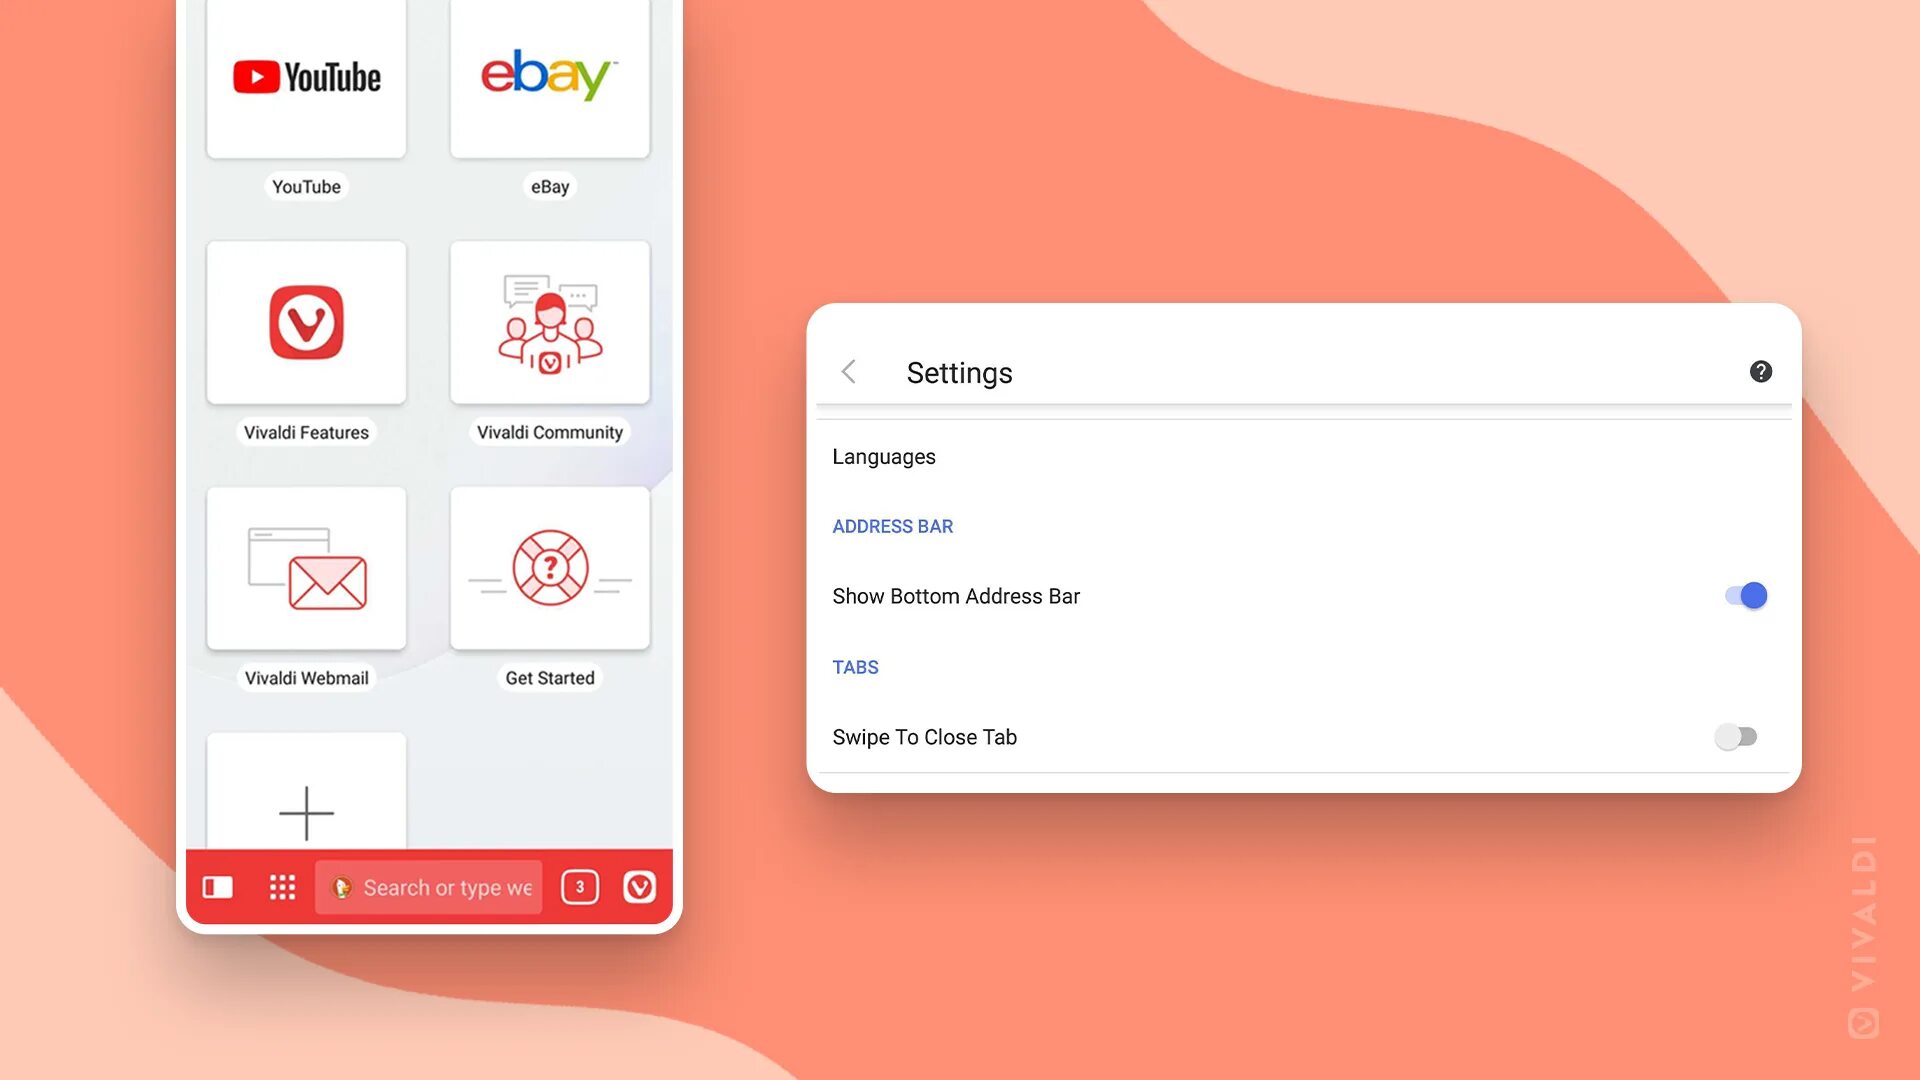This screenshot has width=1920, height=1080.
Task: Click the tab count badge showing 3
Action: point(579,886)
